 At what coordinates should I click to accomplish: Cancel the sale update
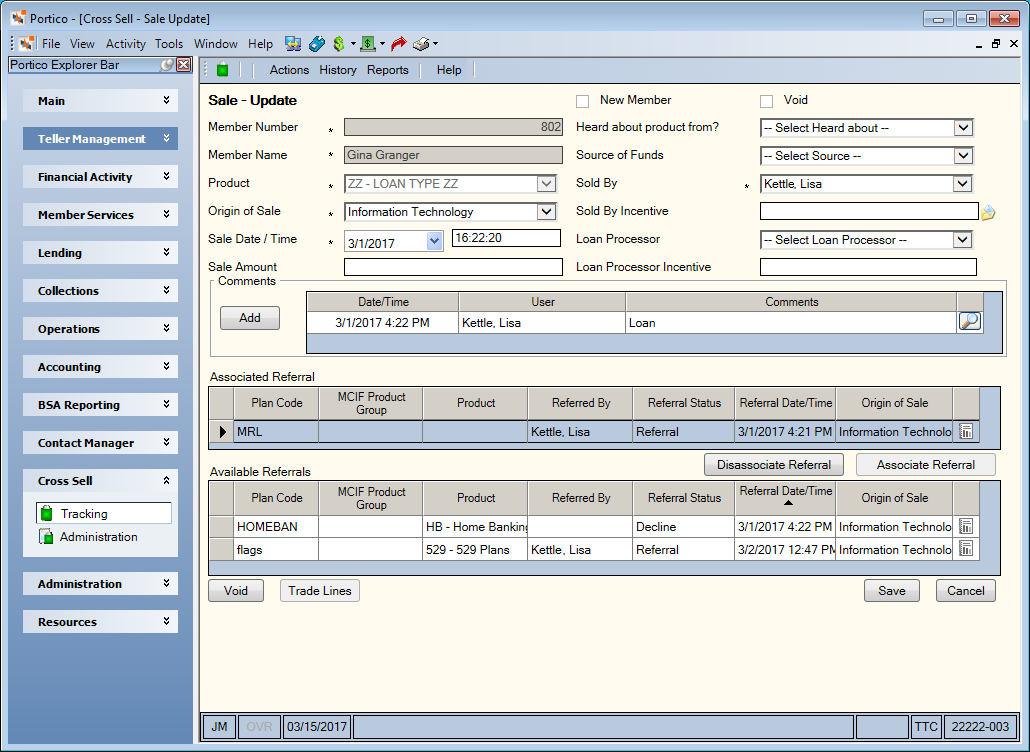pyautogui.click(x=966, y=590)
